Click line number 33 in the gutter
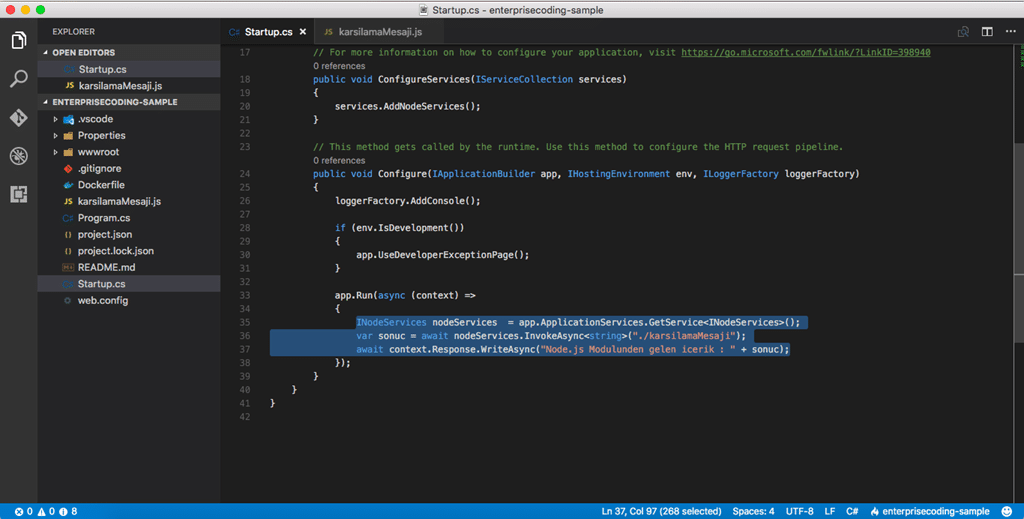 tap(245, 295)
